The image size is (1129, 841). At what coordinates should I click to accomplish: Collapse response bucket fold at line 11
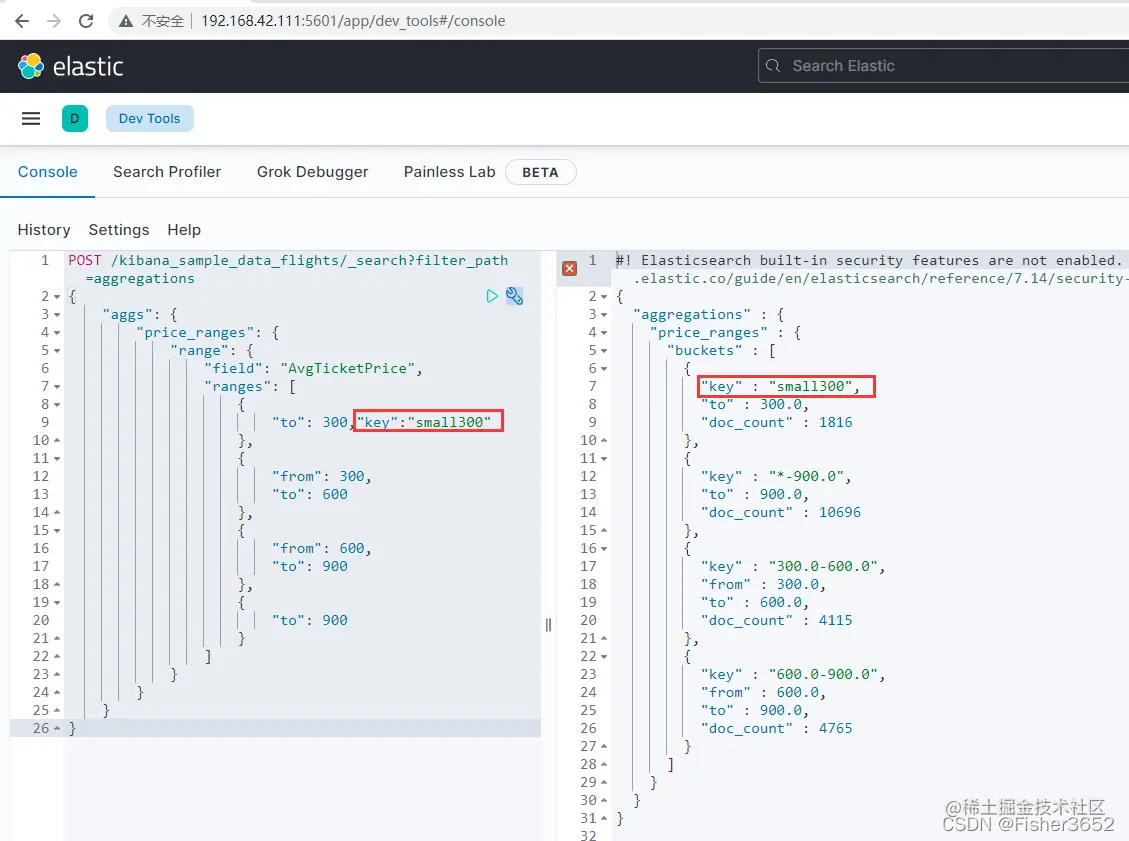pyautogui.click(x=604, y=459)
